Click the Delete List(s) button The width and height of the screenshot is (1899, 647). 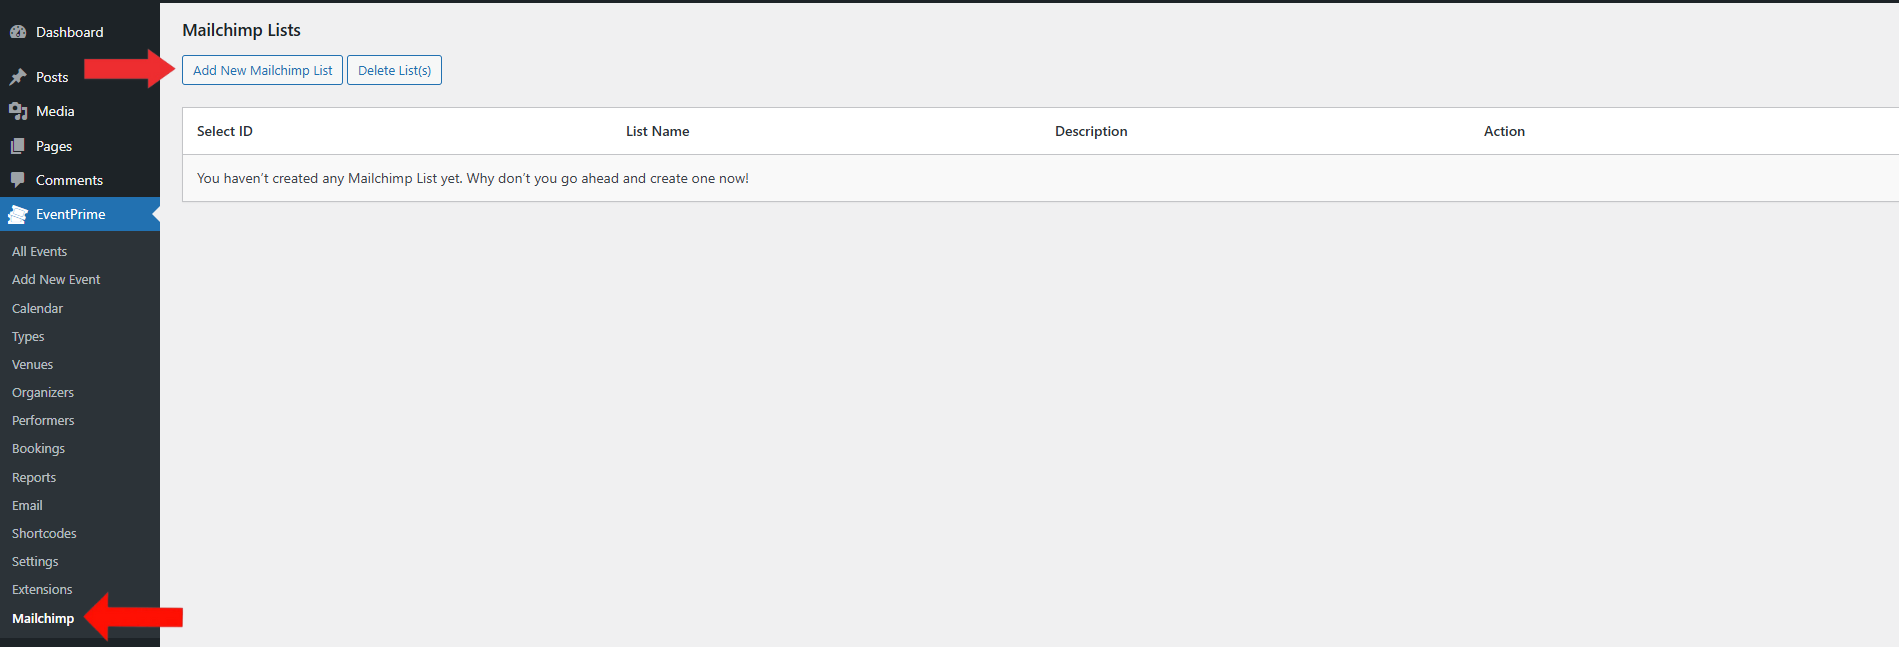394,70
